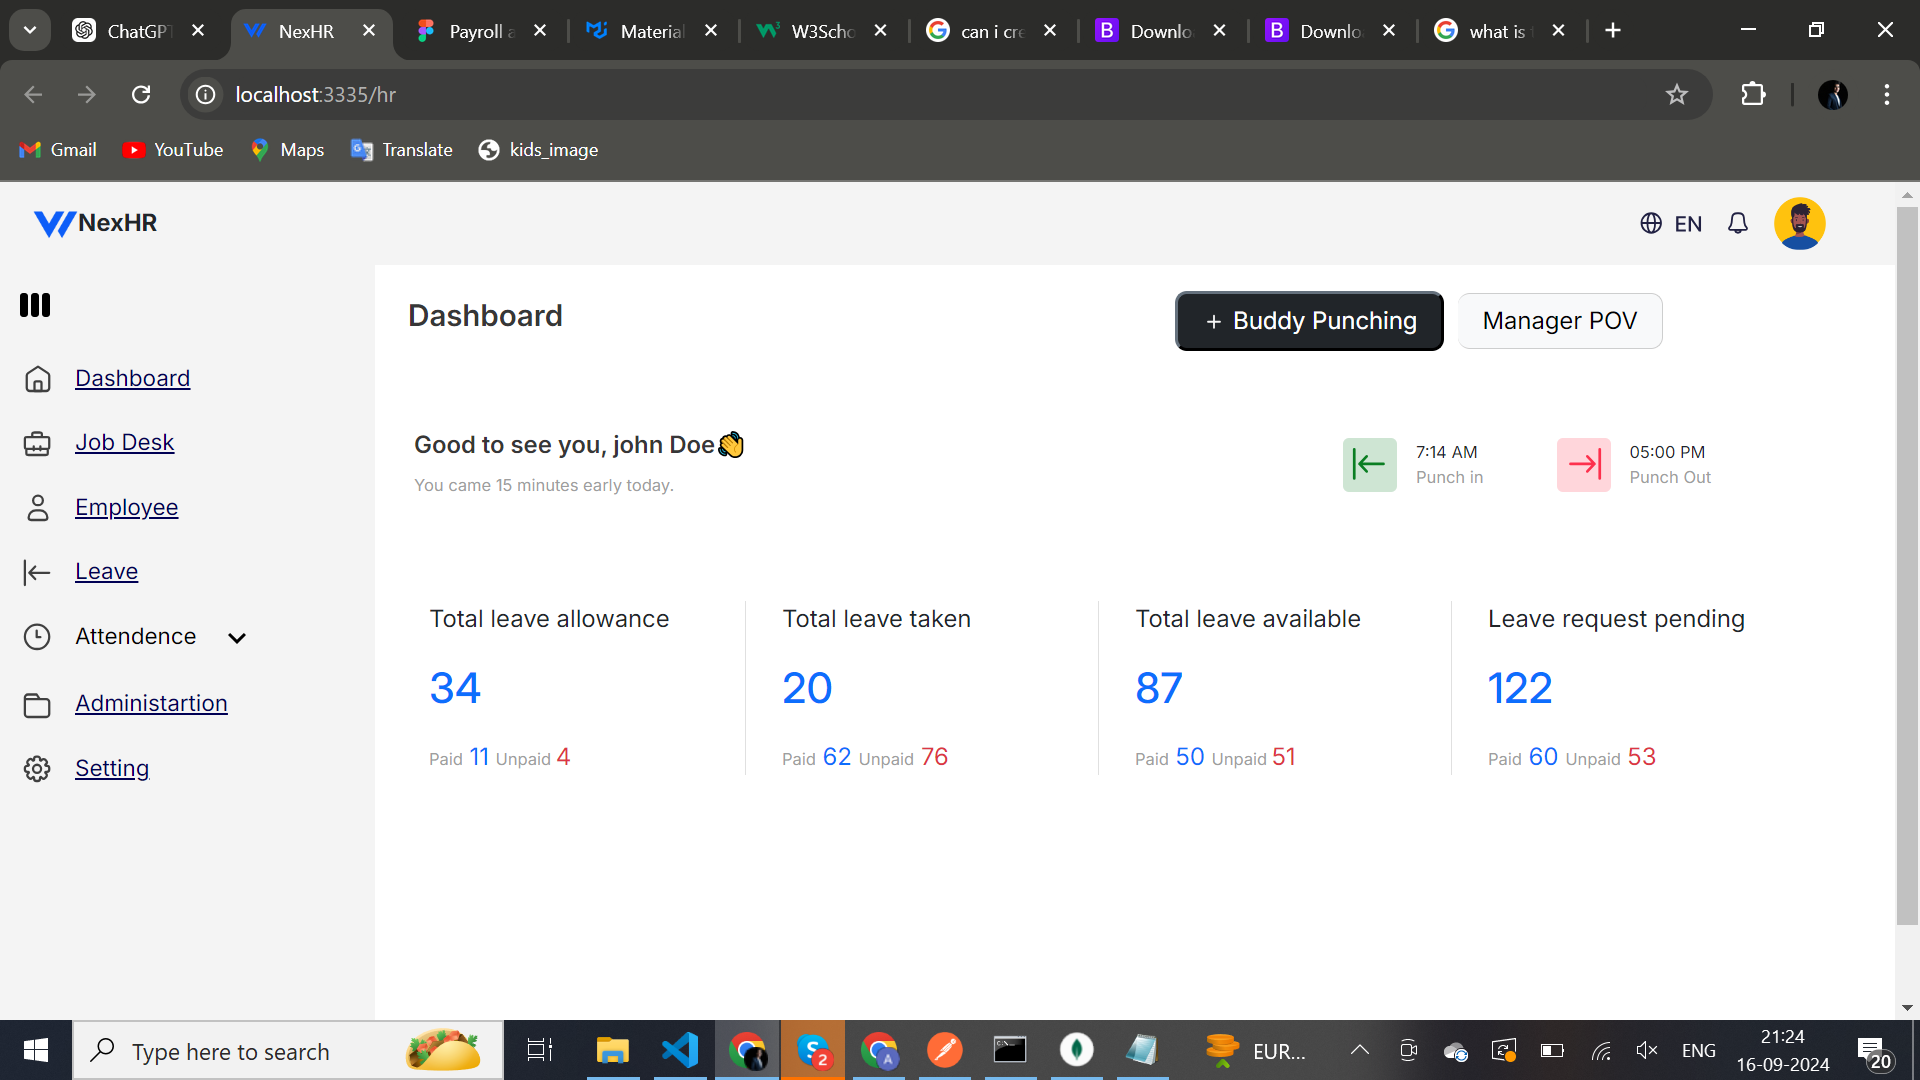
Task: Click the Setting gear icon in sidebar
Action: point(37,768)
